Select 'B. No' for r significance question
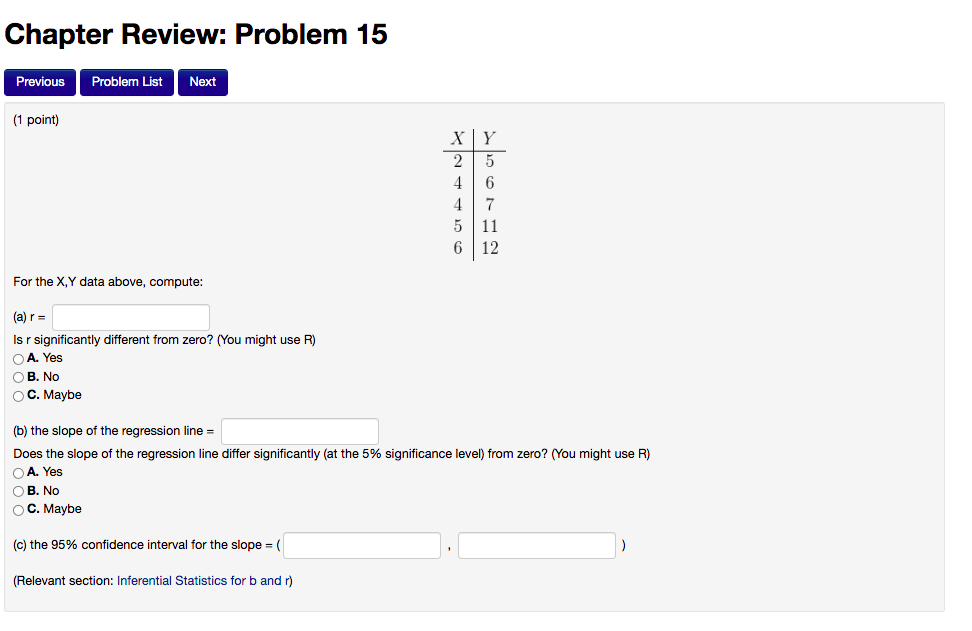Viewport: 972px width, 631px height. [18, 377]
